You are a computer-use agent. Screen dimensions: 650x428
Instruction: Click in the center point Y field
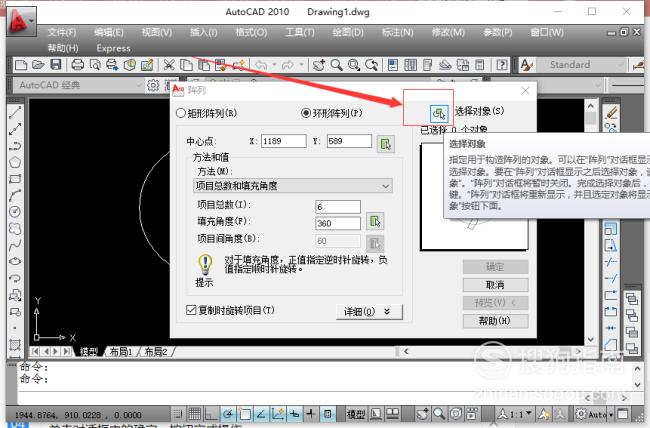(349, 141)
